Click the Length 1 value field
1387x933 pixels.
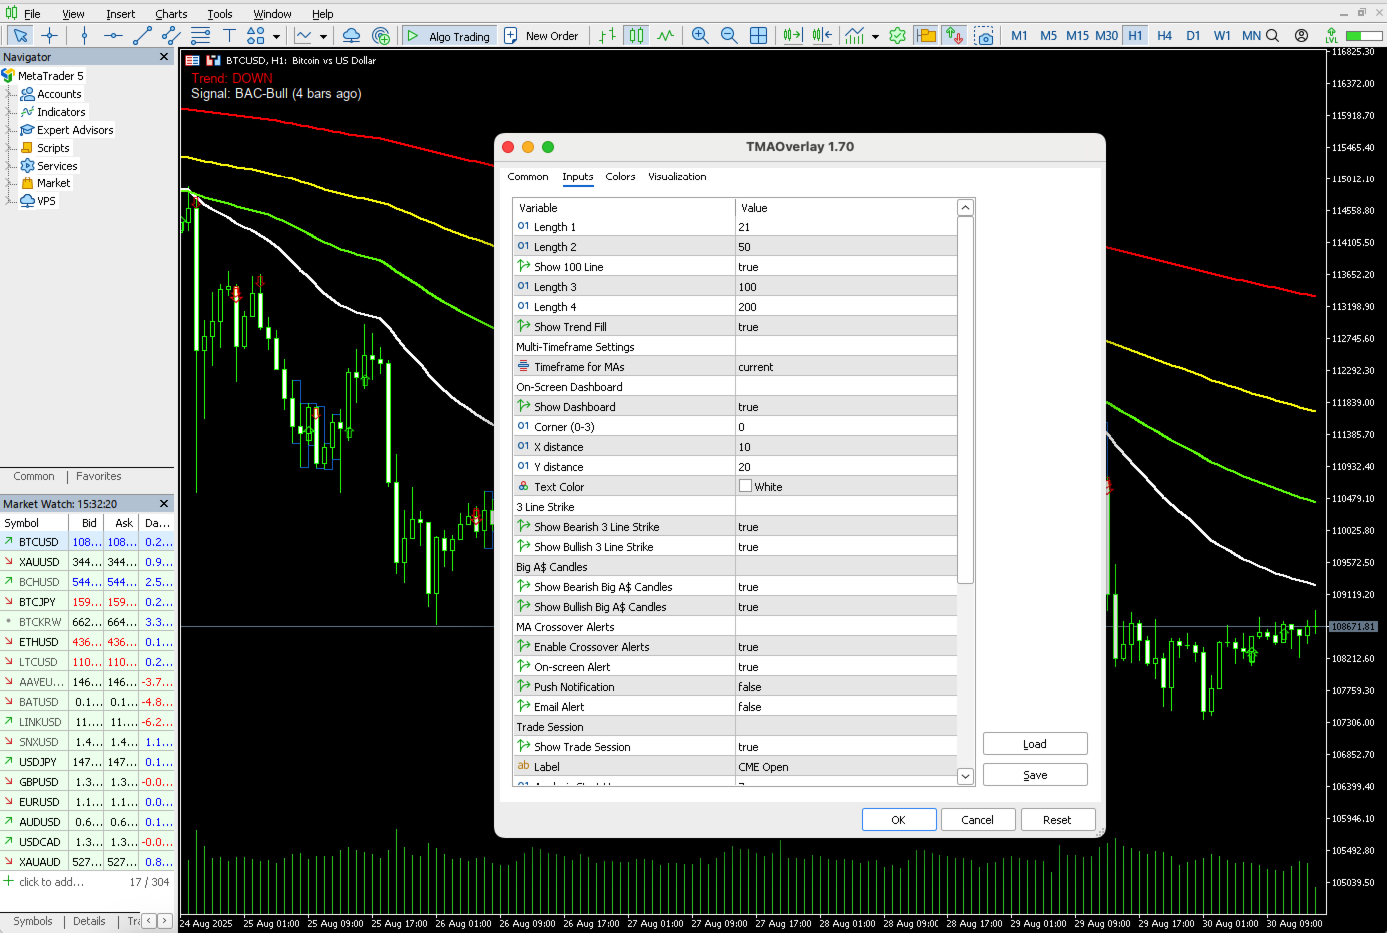pyautogui.click(x=846, y=227)
